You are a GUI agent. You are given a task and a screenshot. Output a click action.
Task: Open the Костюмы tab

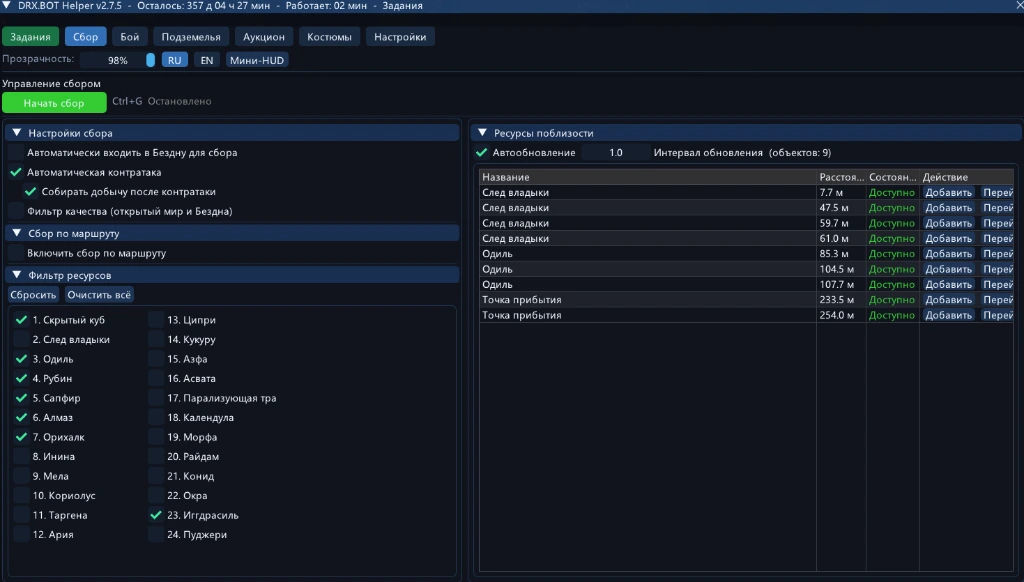click(329, 37)
